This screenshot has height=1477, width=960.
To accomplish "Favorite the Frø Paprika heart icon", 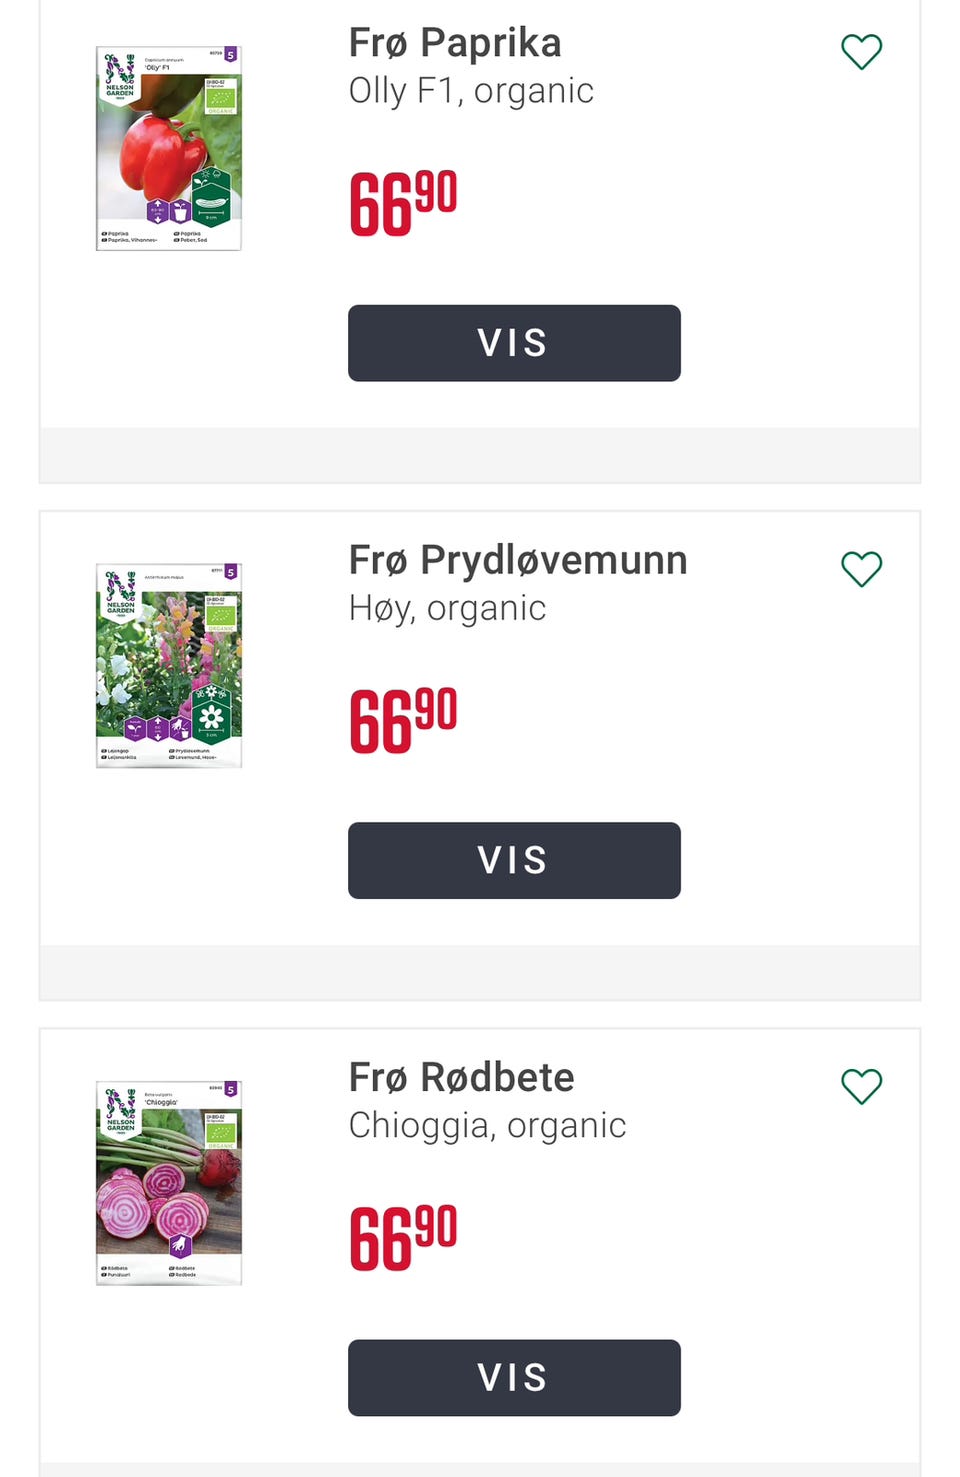I will (861, 52).
